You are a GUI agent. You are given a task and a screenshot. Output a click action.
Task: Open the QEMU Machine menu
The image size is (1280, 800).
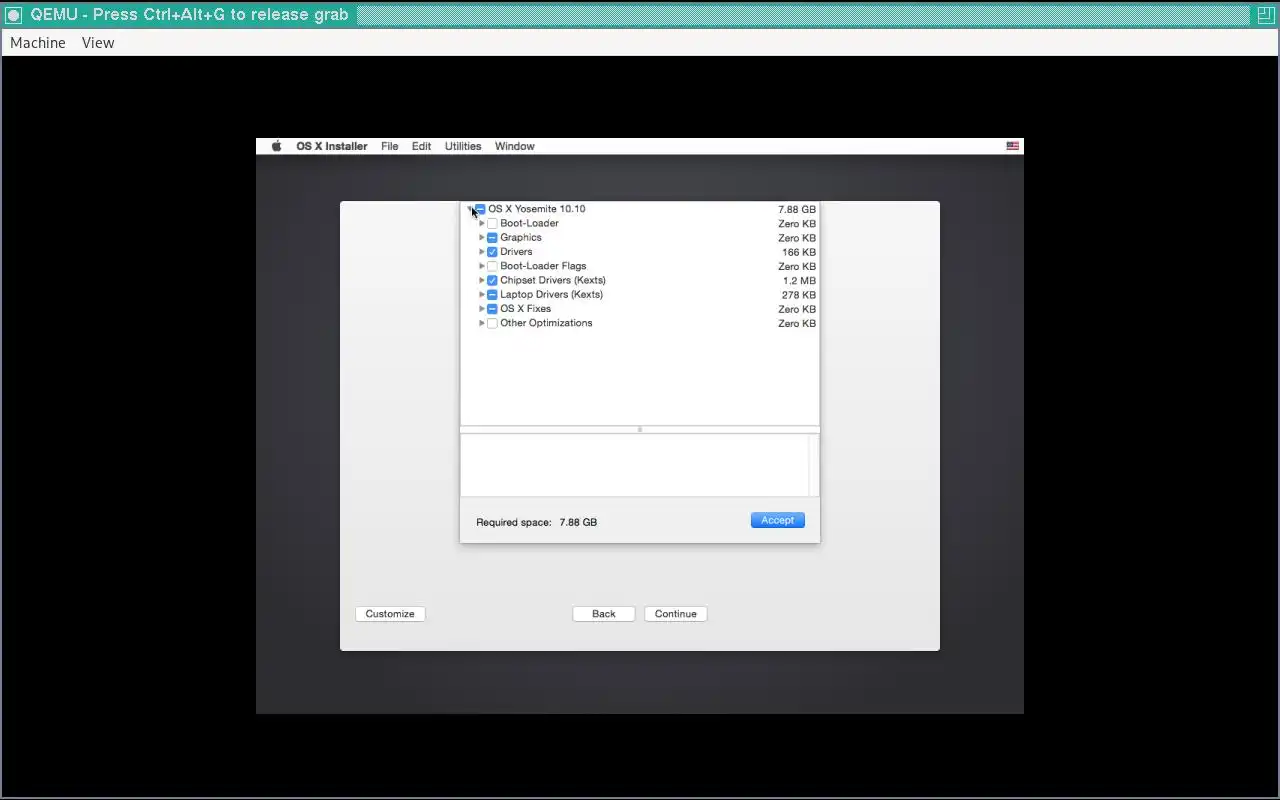click(38, 43)
